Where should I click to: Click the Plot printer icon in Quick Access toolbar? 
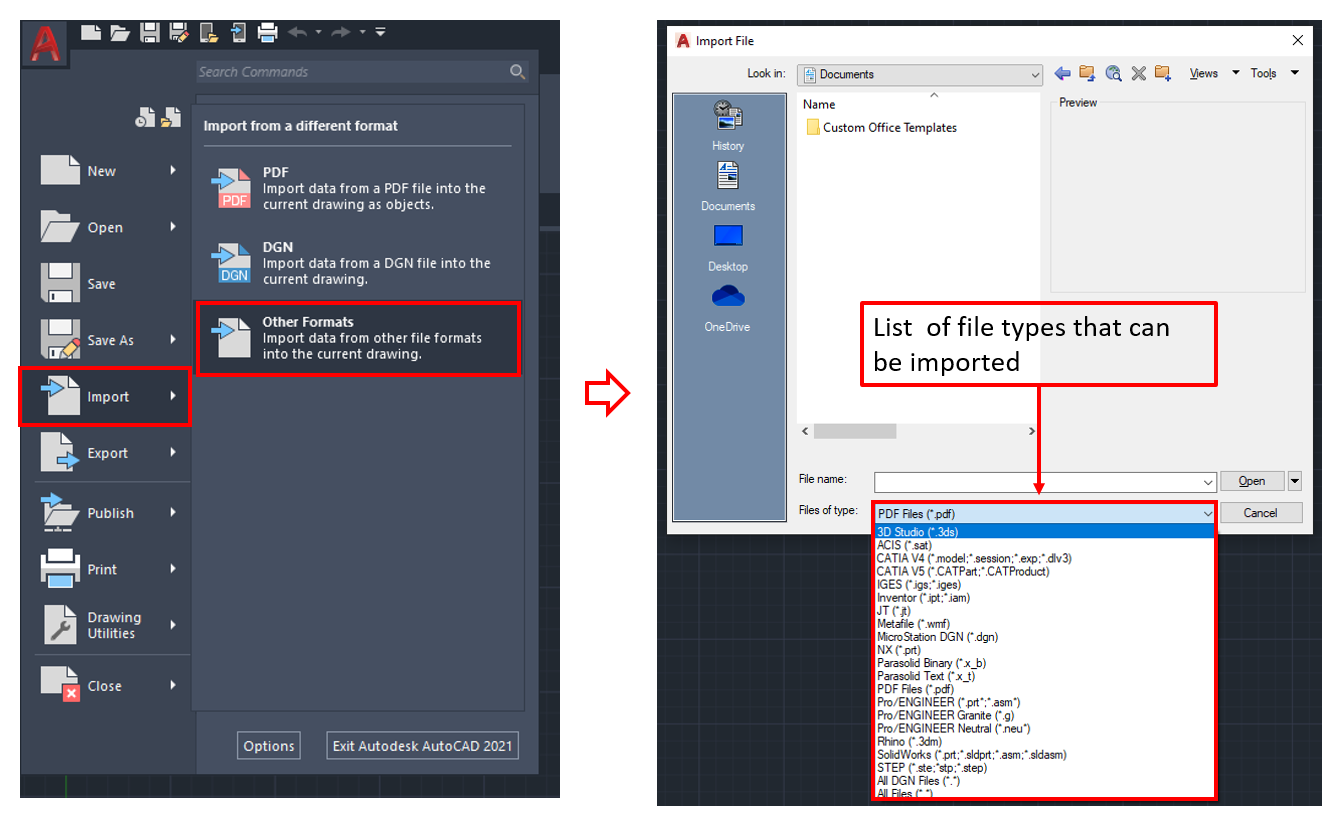[x=267, y=33]
